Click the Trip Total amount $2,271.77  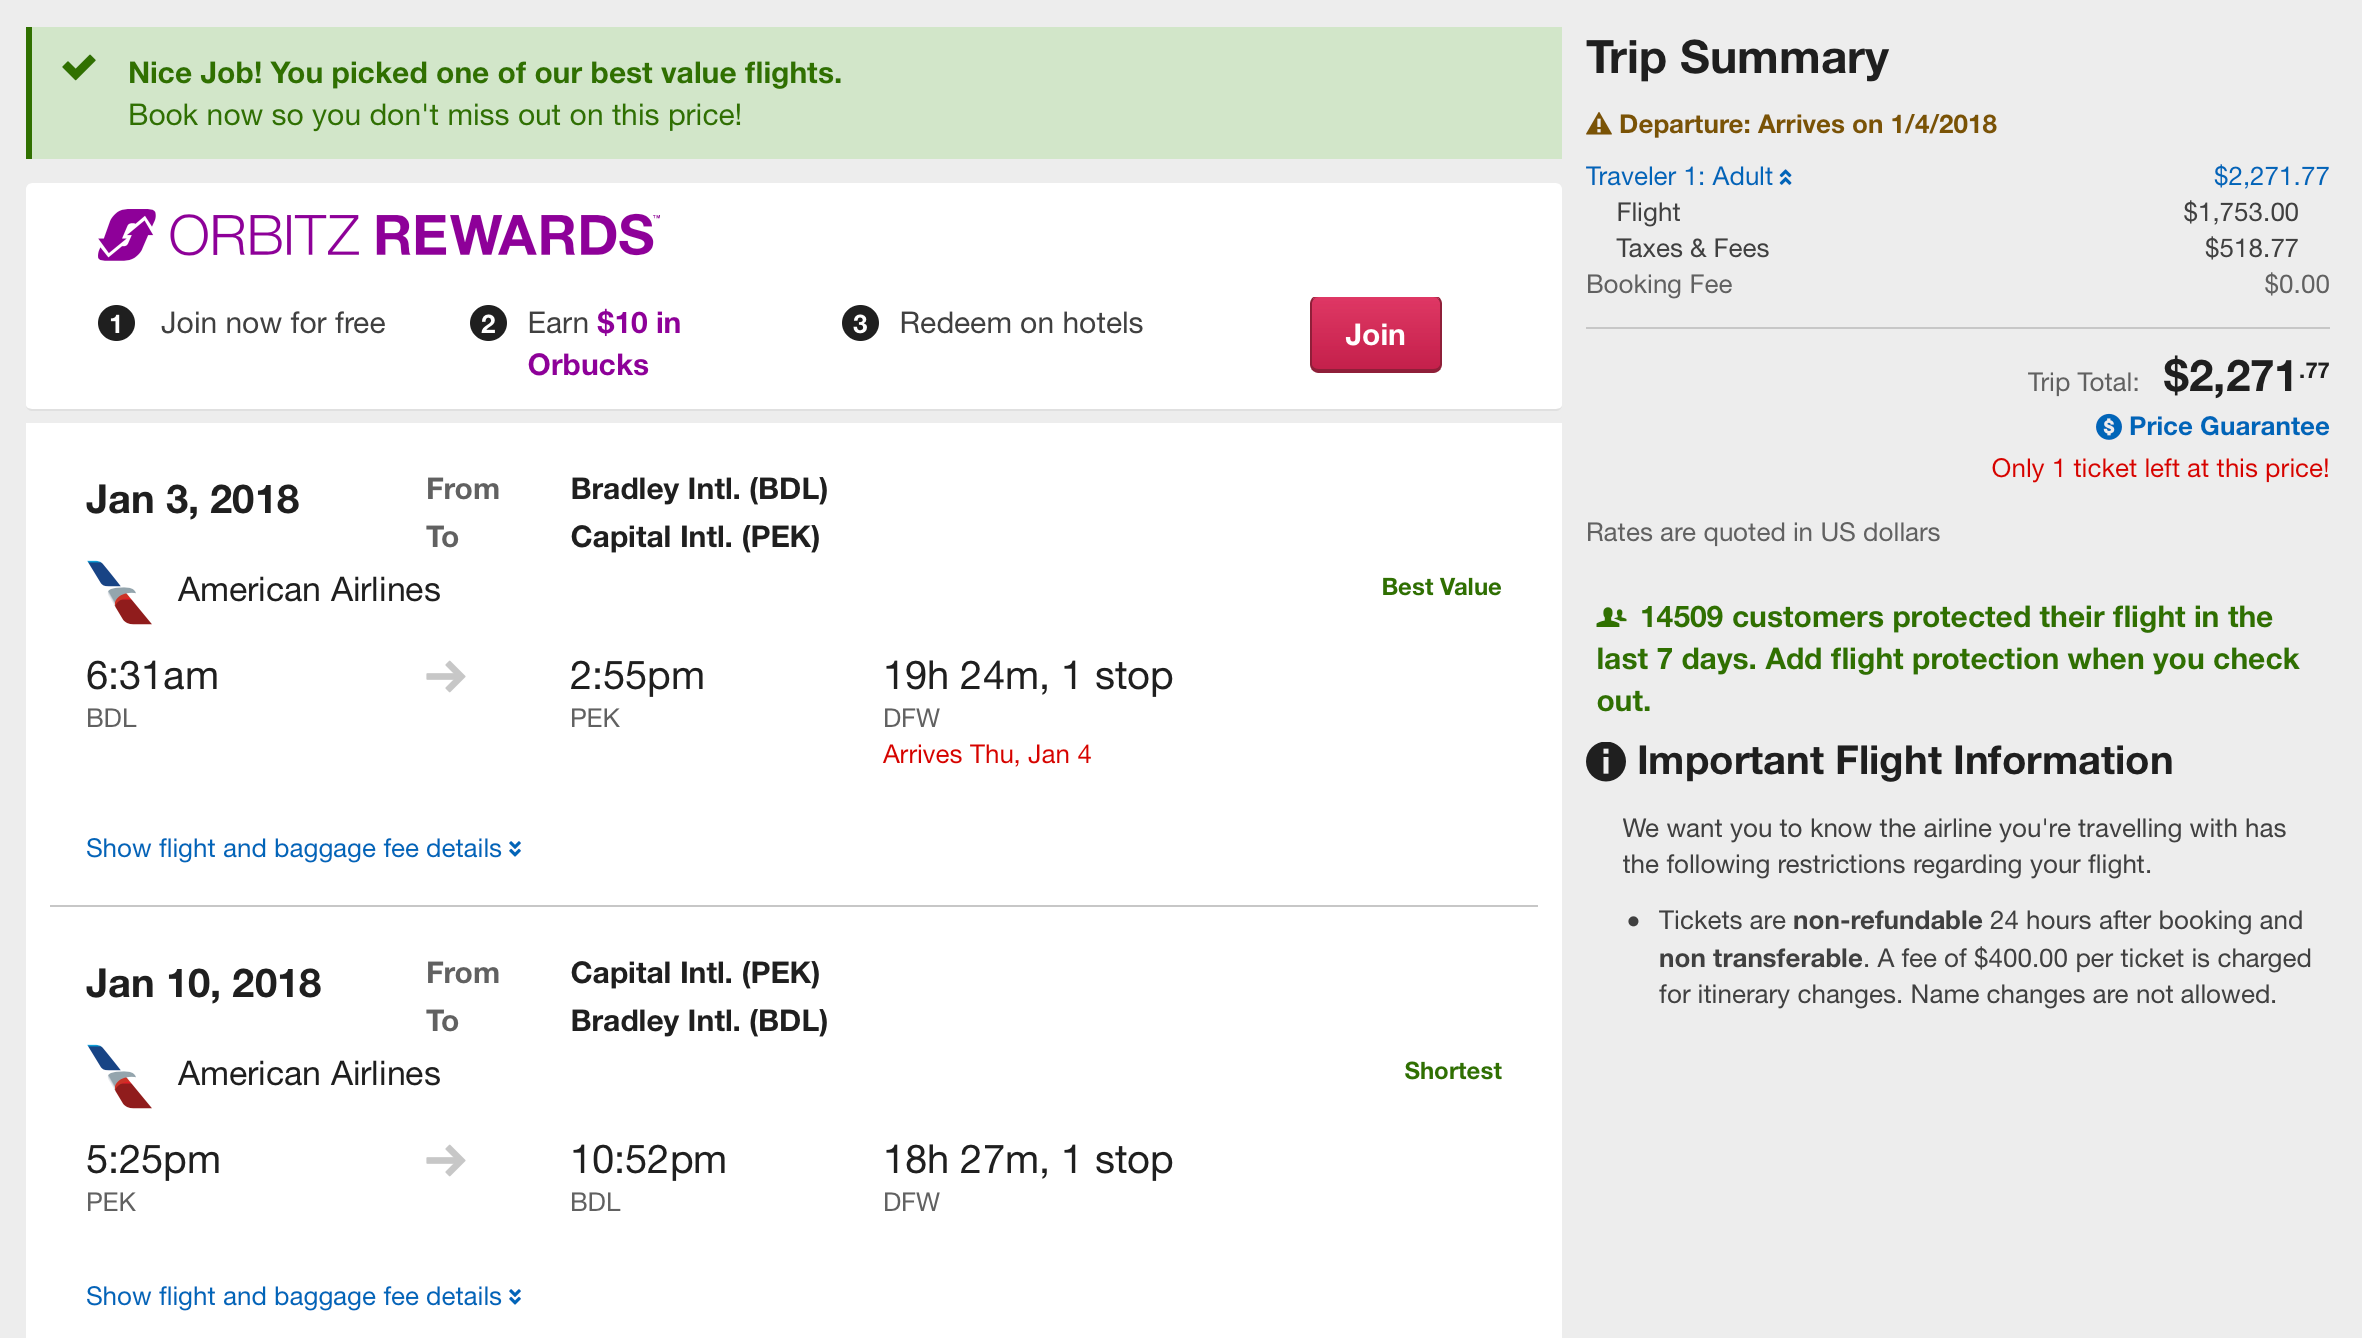click(2244, 377)
